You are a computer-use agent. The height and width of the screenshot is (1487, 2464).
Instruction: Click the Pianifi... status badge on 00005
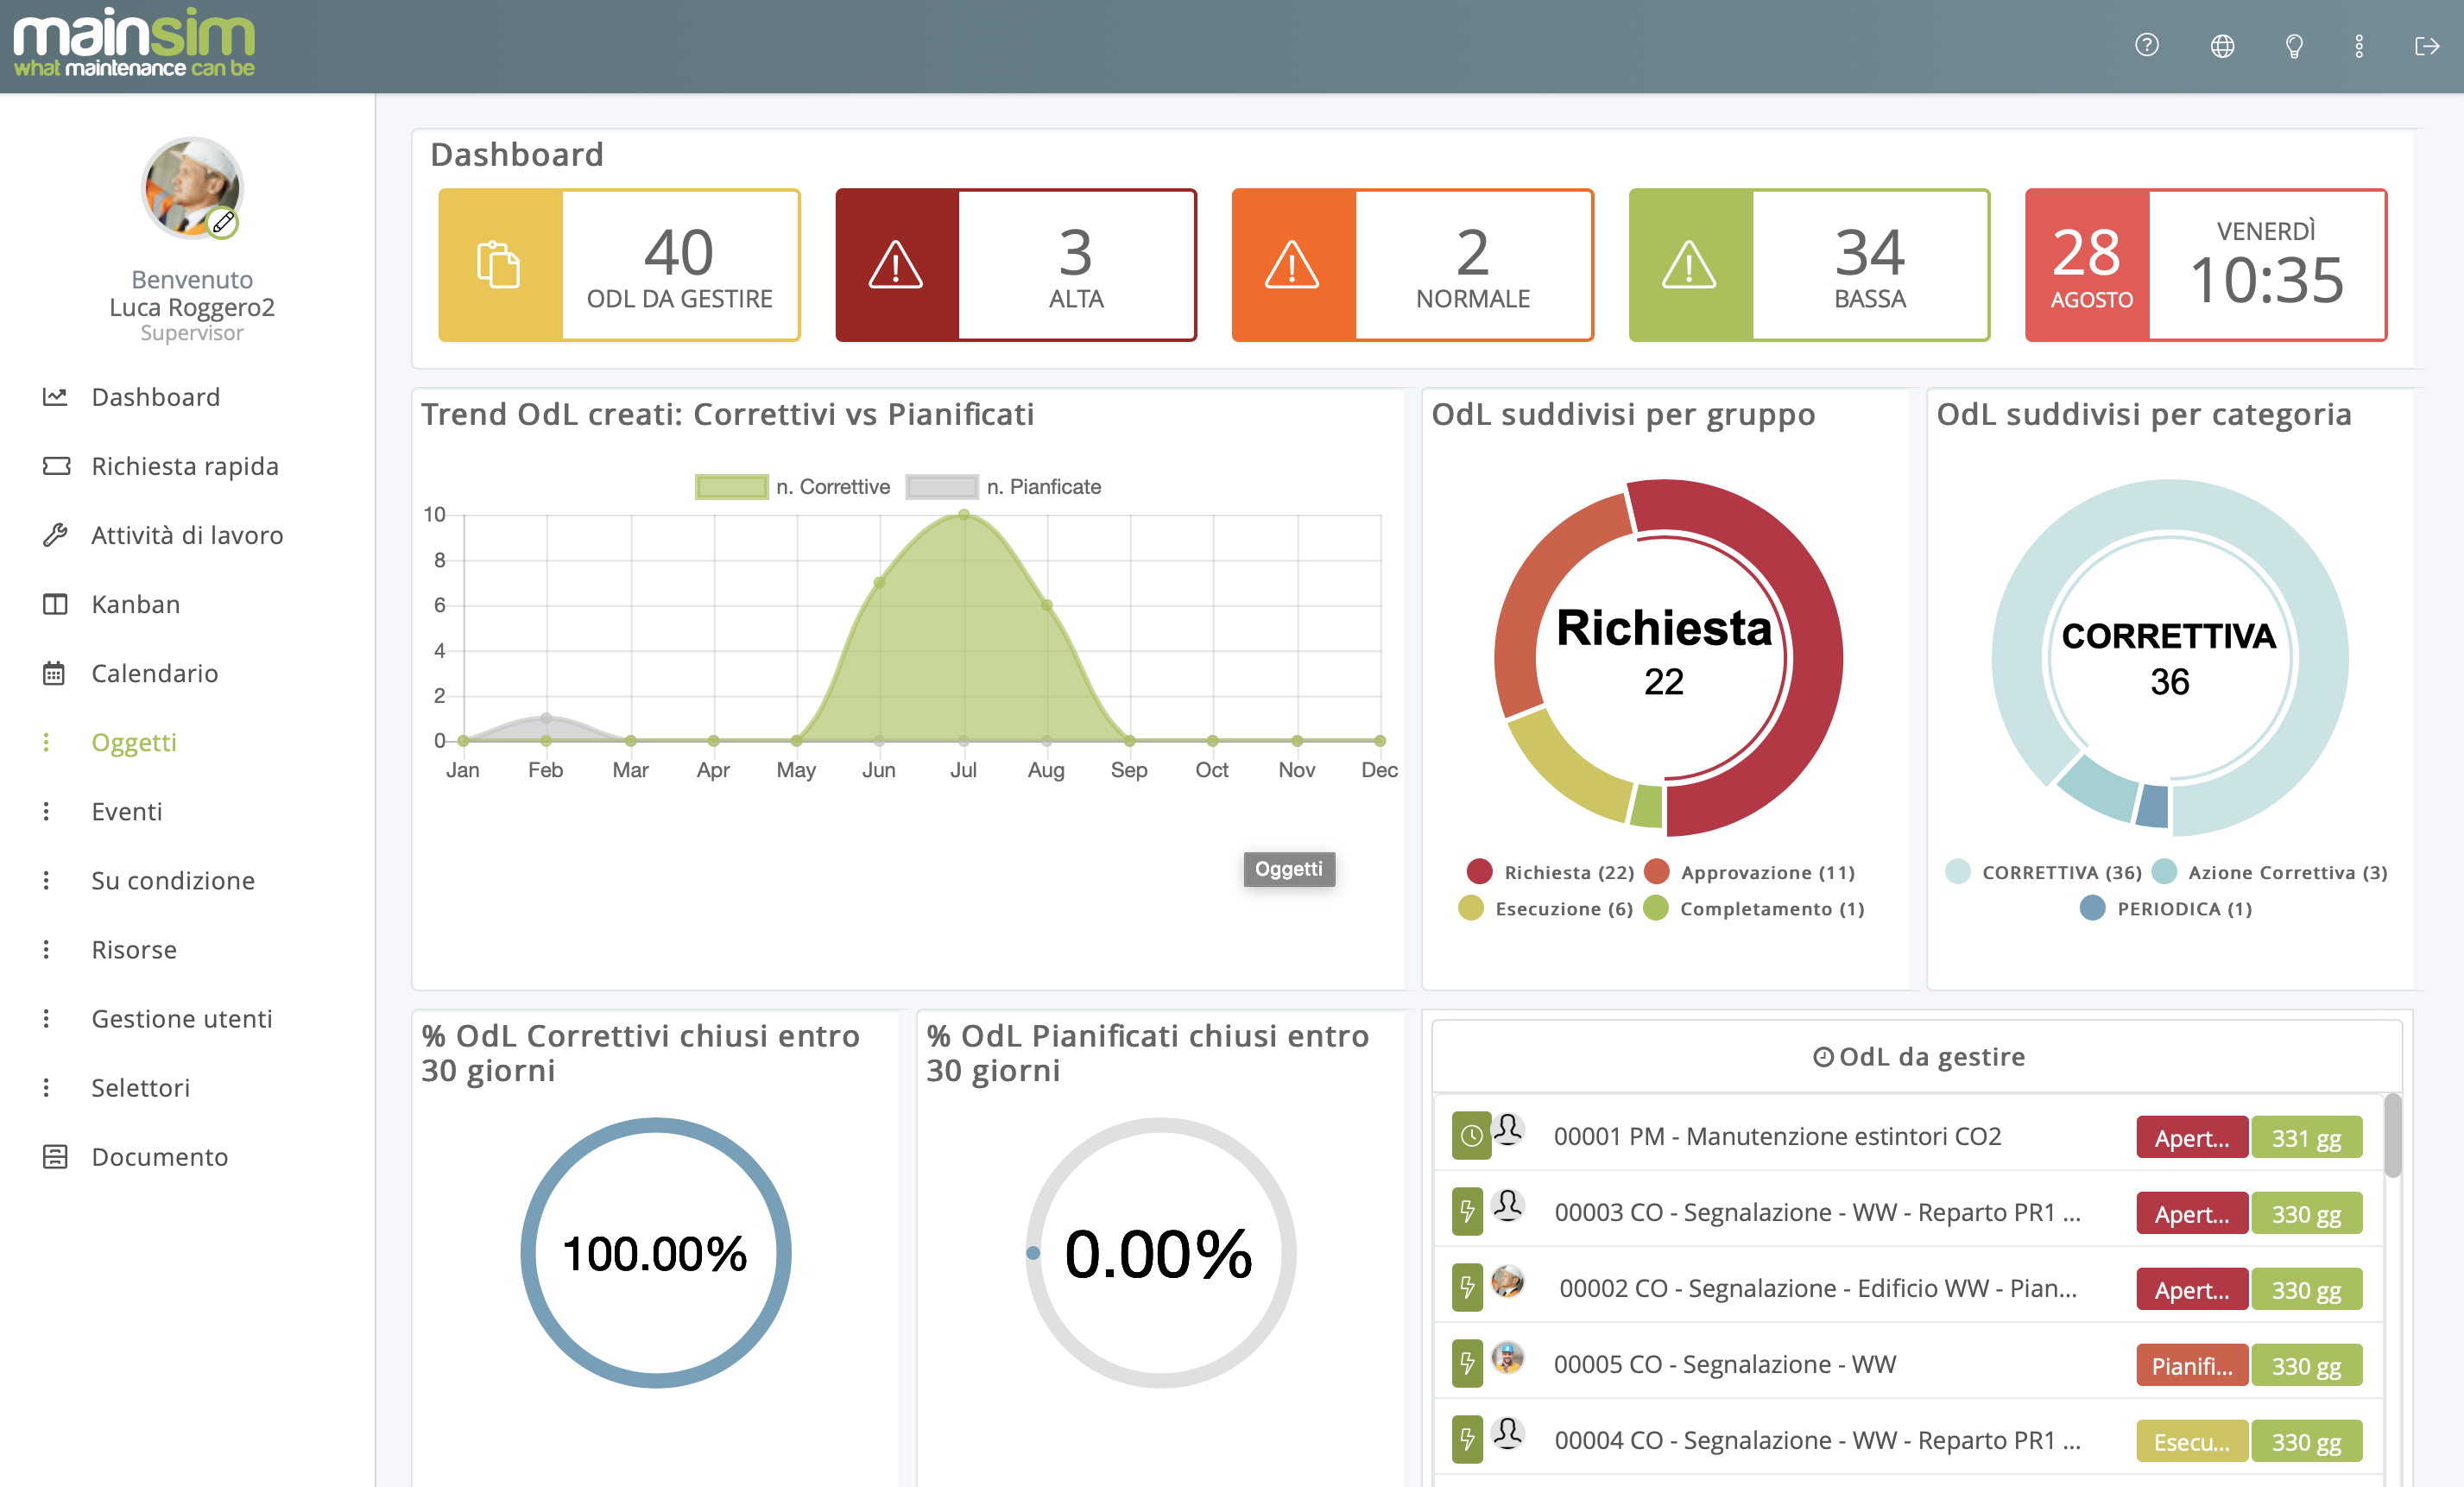click(x=2191, y=1365)
